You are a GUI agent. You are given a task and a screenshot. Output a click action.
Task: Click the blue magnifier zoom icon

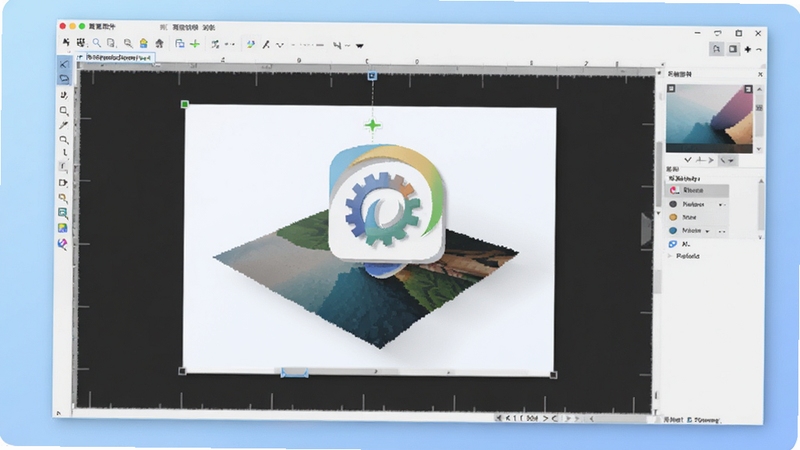point(96,43)
